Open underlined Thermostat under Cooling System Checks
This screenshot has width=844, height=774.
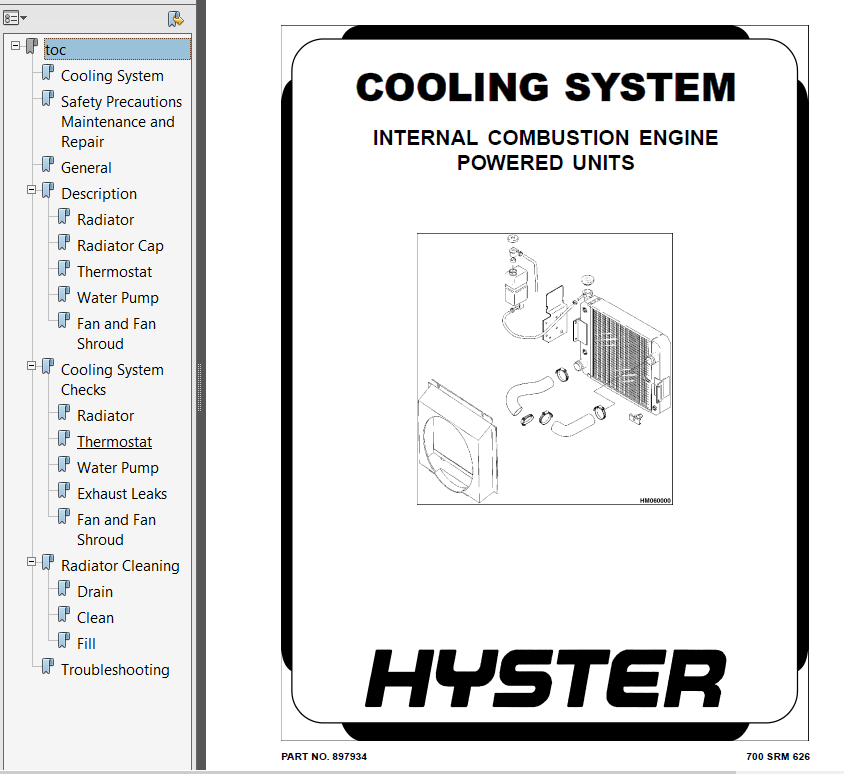tap(114, 442)
